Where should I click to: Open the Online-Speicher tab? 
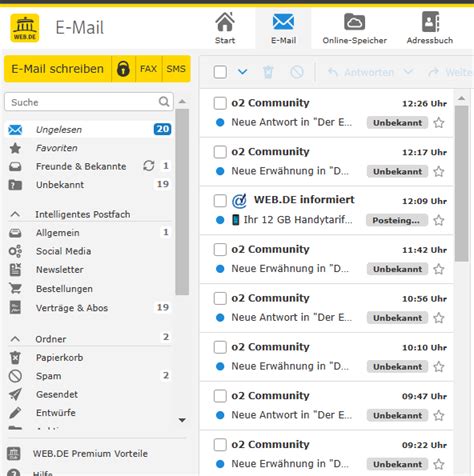point(354,28)
